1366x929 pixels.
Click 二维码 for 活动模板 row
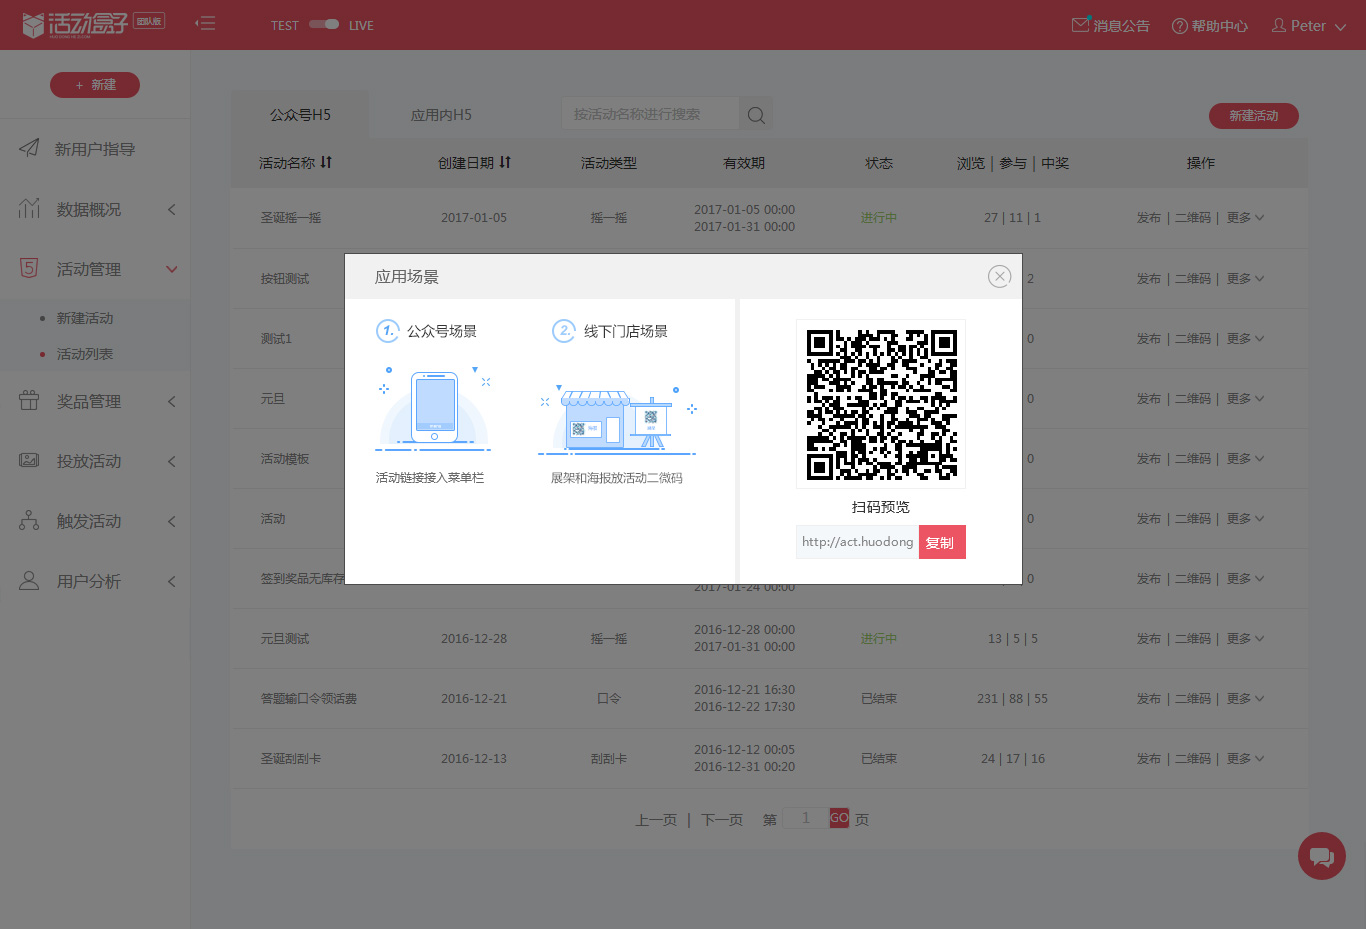click(1192, 459)
